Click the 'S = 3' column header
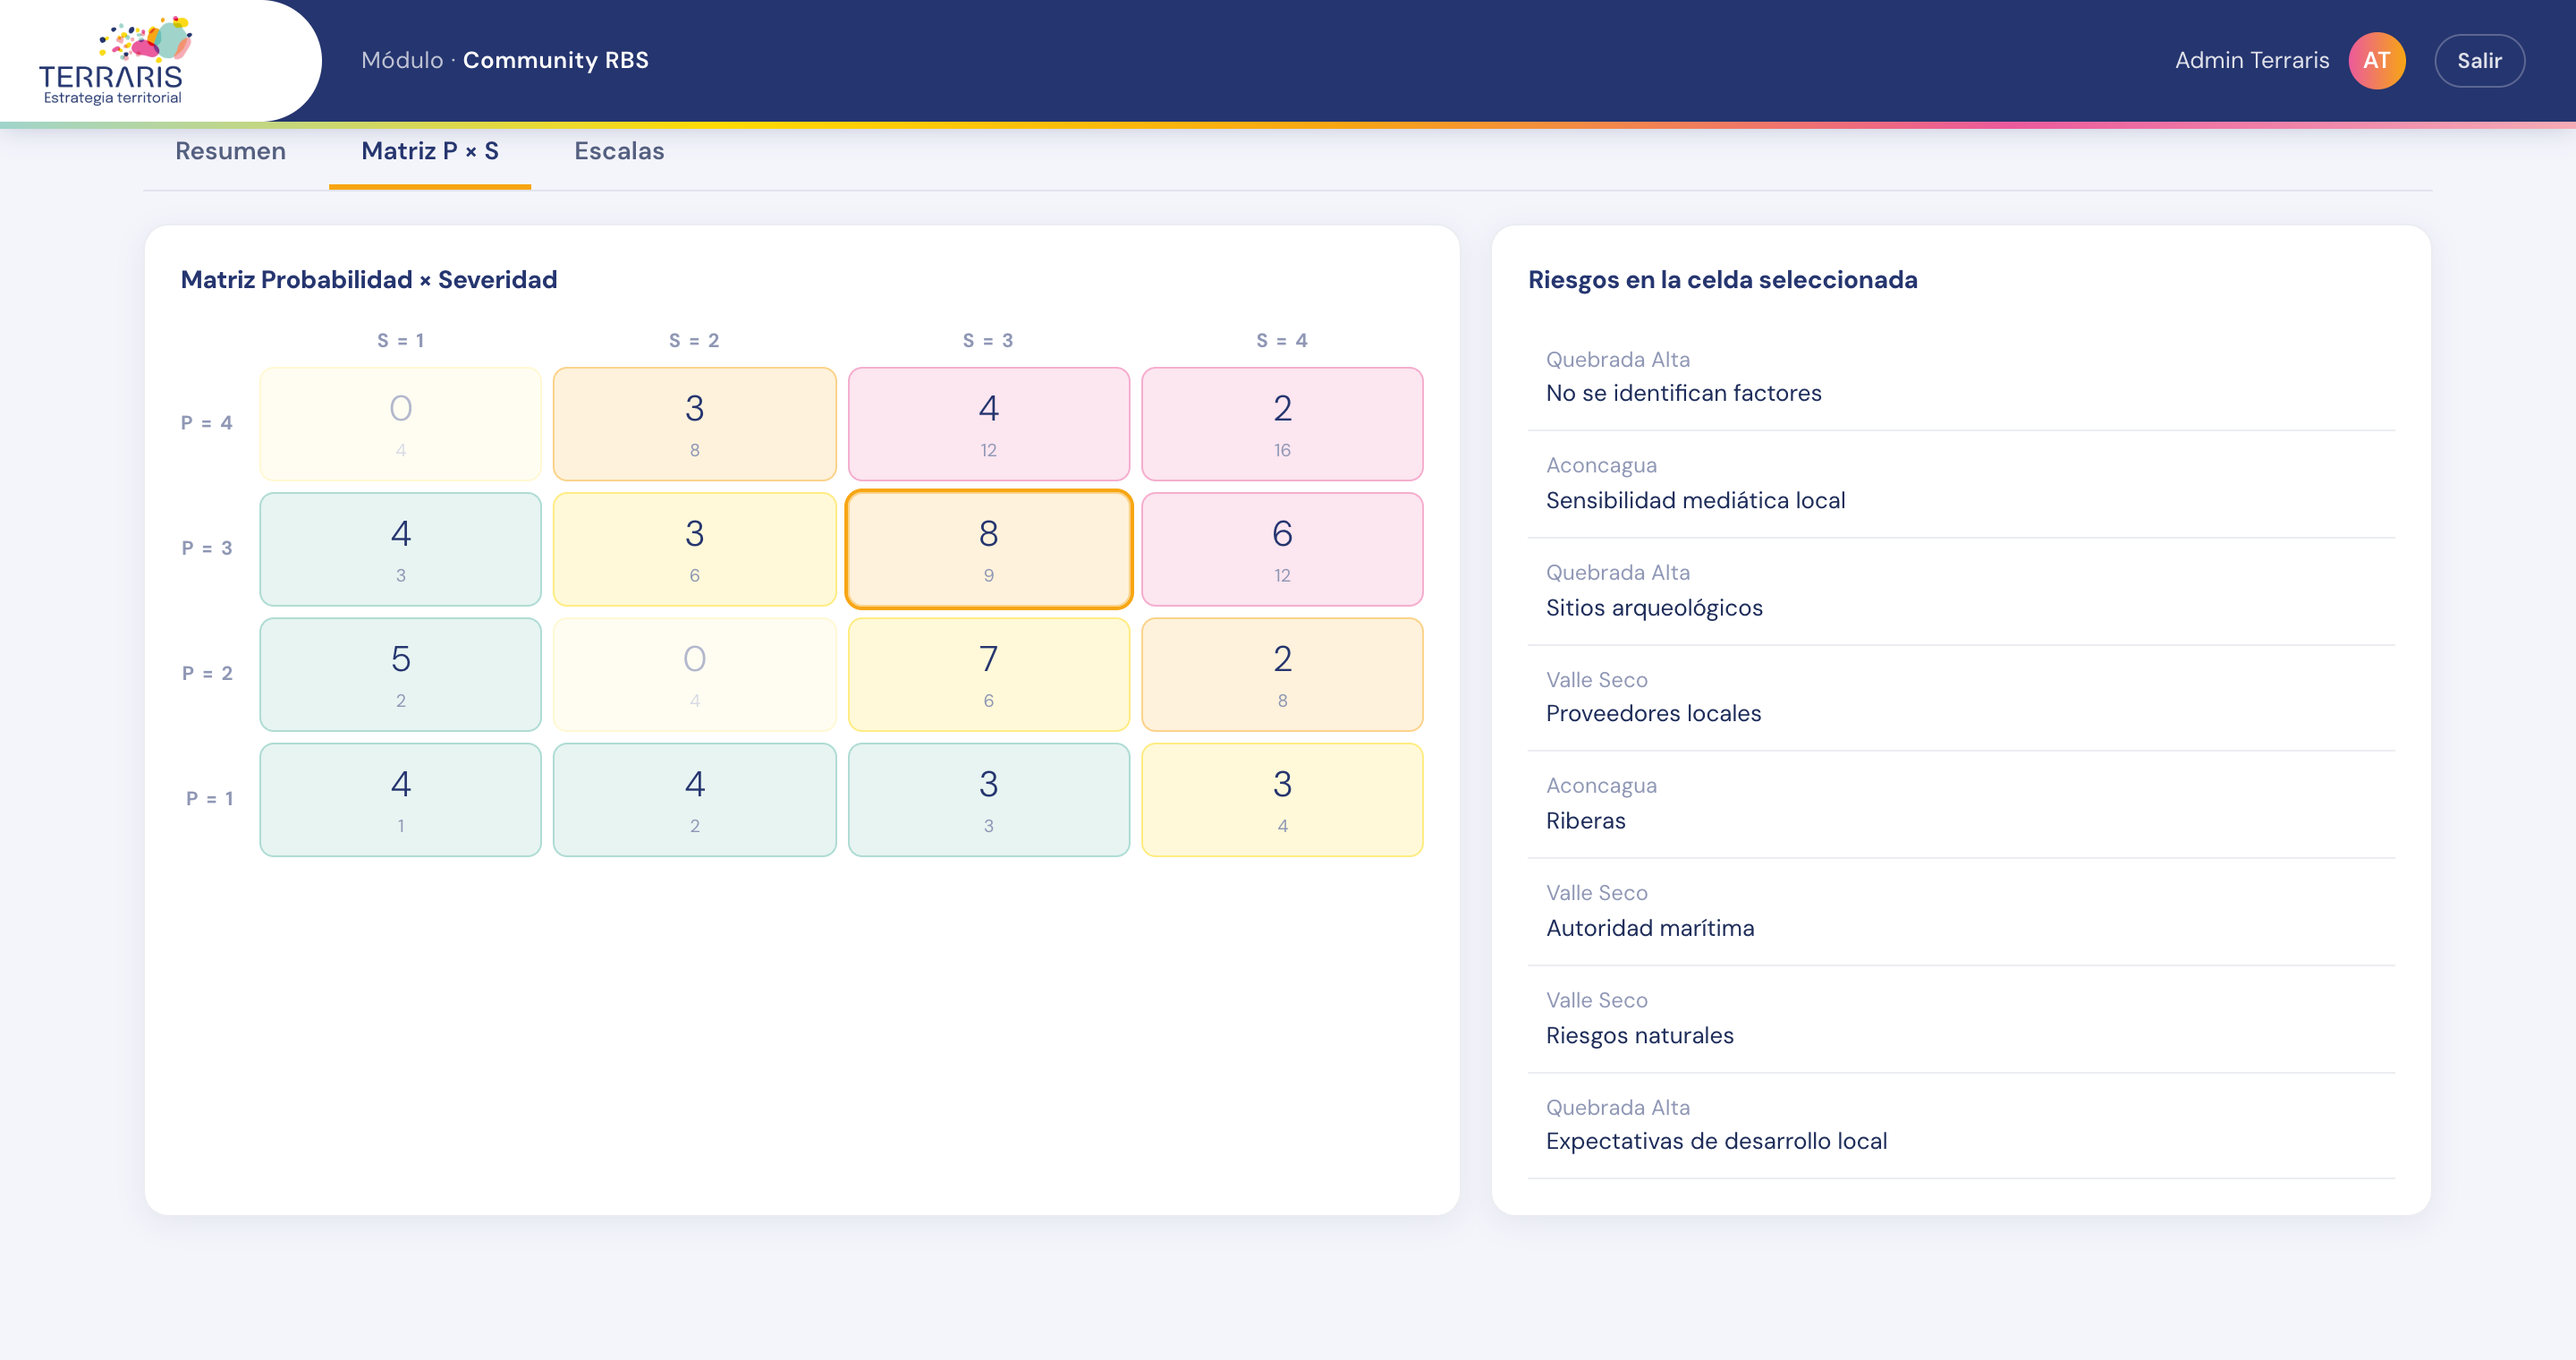Image resolution: width=2576 pixels, height=1360 pixels. click(x=988, y=341)
